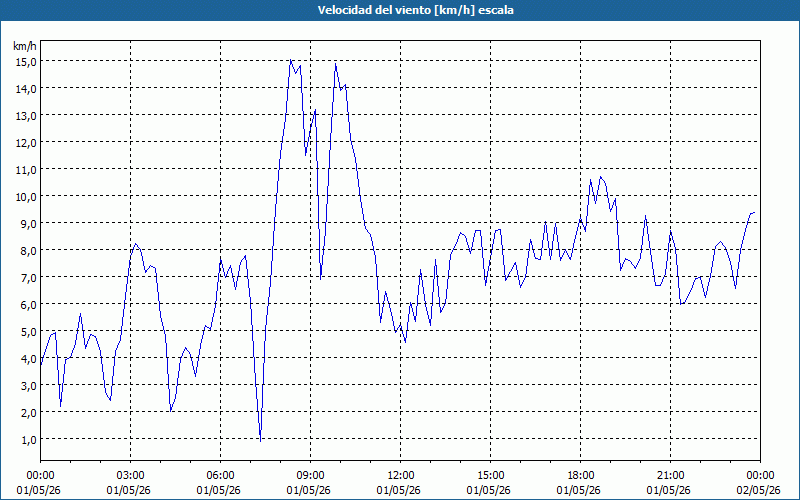The width and height of the screenshot is (800, 500).
Task: Click the lowest wind speed dip below 1,0
Action: coord(260,441)
